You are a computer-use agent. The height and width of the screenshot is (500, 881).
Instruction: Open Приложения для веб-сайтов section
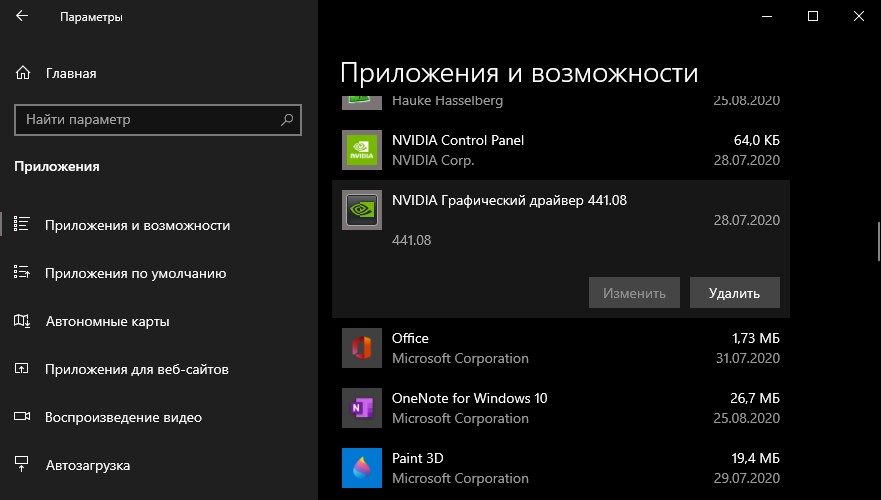[x=137, y=370]
